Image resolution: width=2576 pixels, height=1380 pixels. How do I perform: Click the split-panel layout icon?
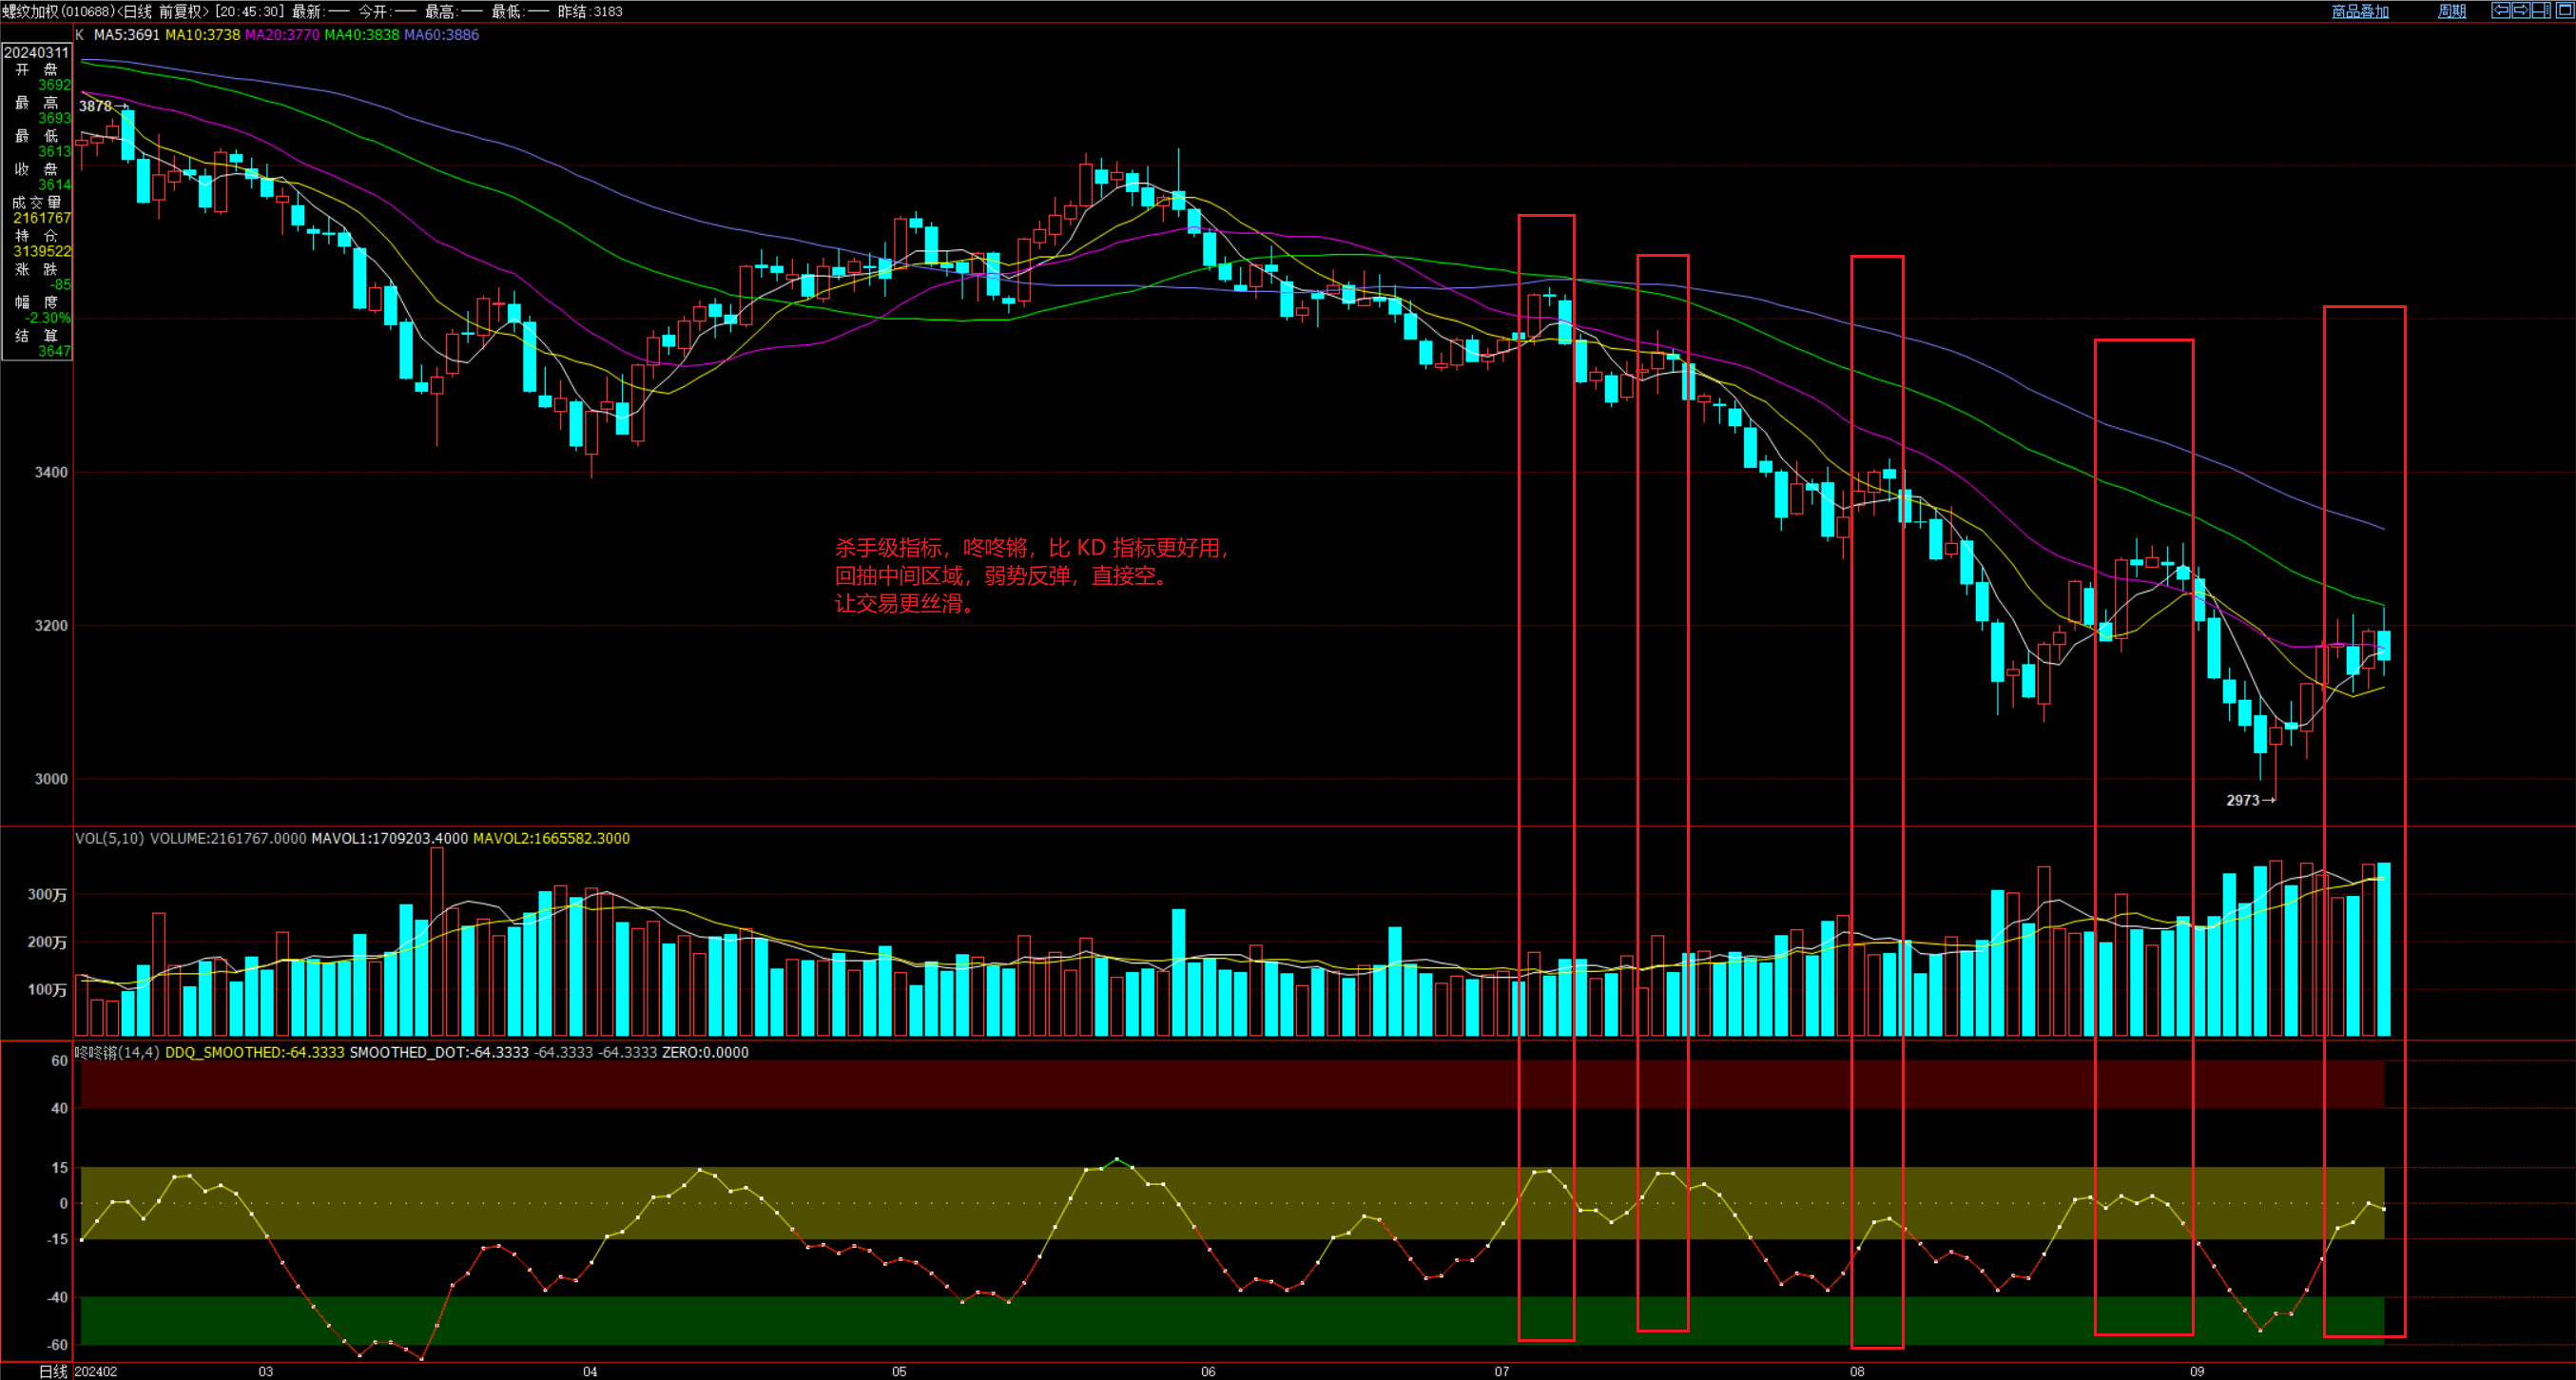(2541, 10)
